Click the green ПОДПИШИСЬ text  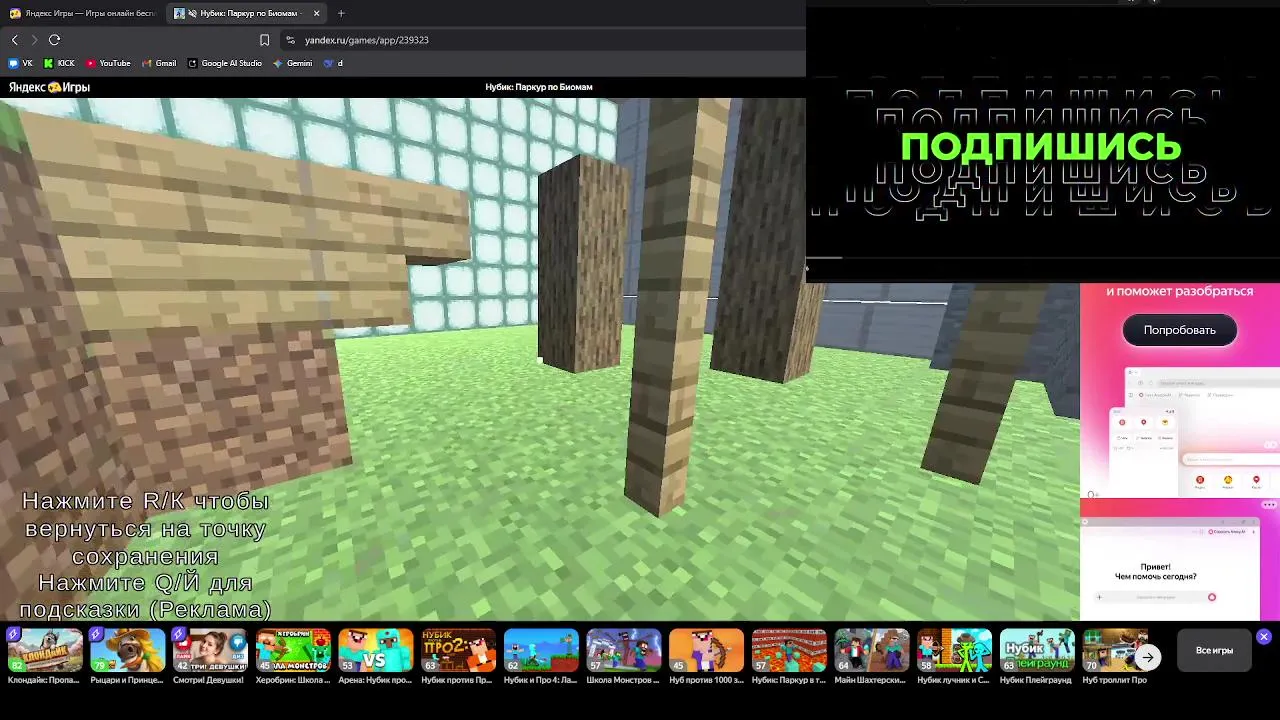1041,146
